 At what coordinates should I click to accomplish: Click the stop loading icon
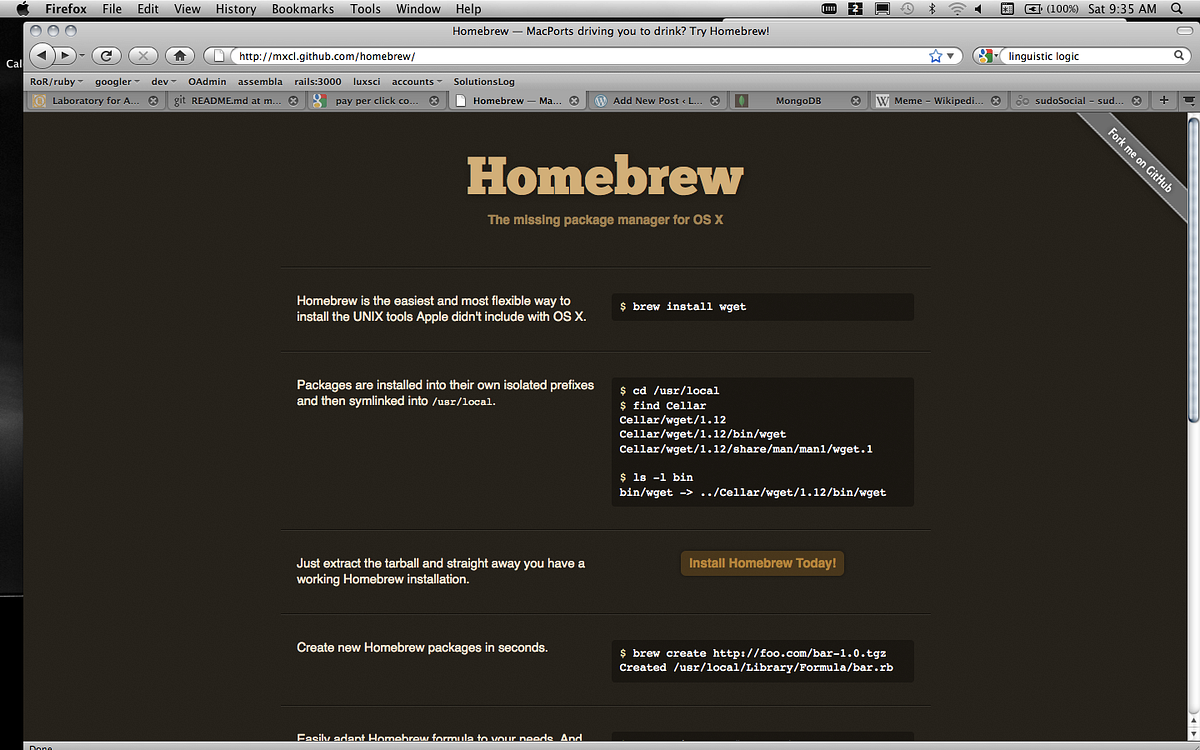[141, 56]
